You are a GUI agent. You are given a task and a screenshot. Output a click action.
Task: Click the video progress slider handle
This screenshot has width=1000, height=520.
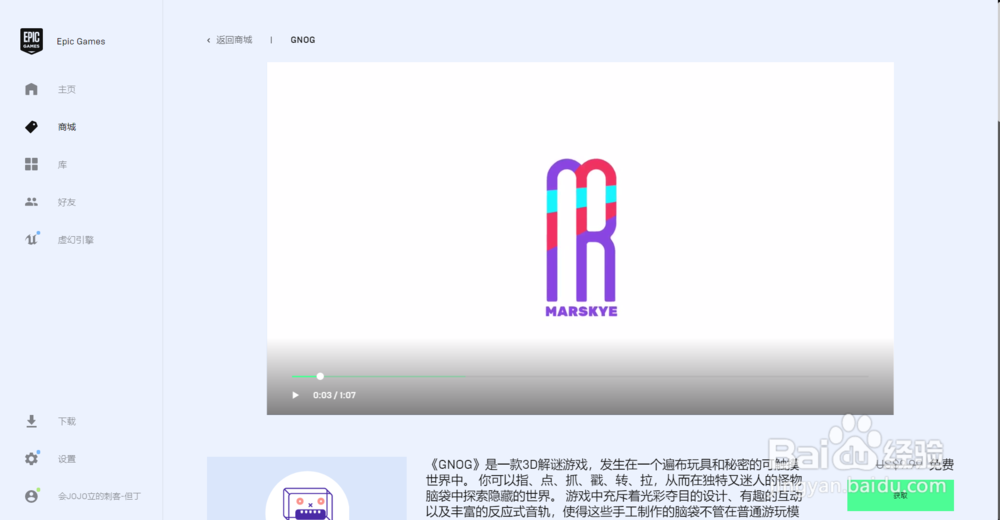pyautogui.click(x=320, y=376)
